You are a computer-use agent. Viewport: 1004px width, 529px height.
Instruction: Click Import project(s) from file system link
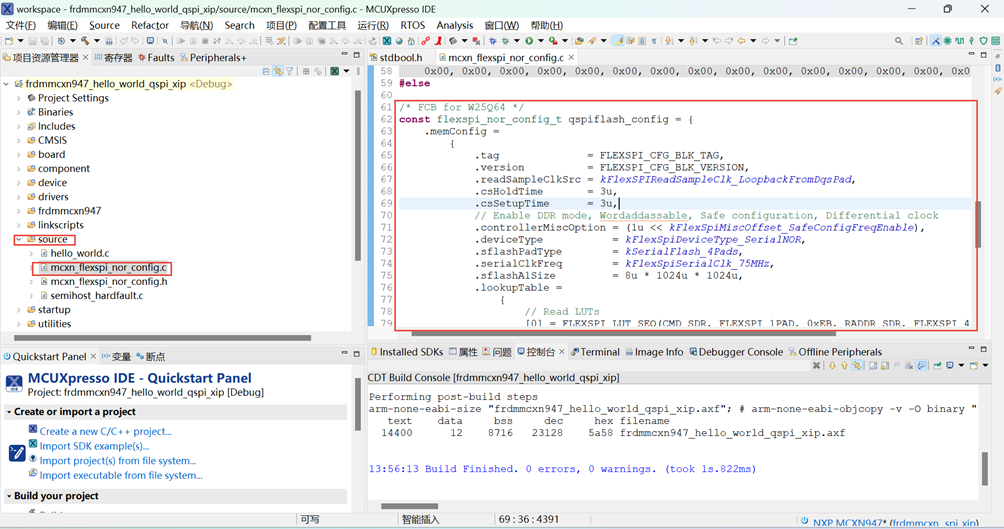click(118, 460)
